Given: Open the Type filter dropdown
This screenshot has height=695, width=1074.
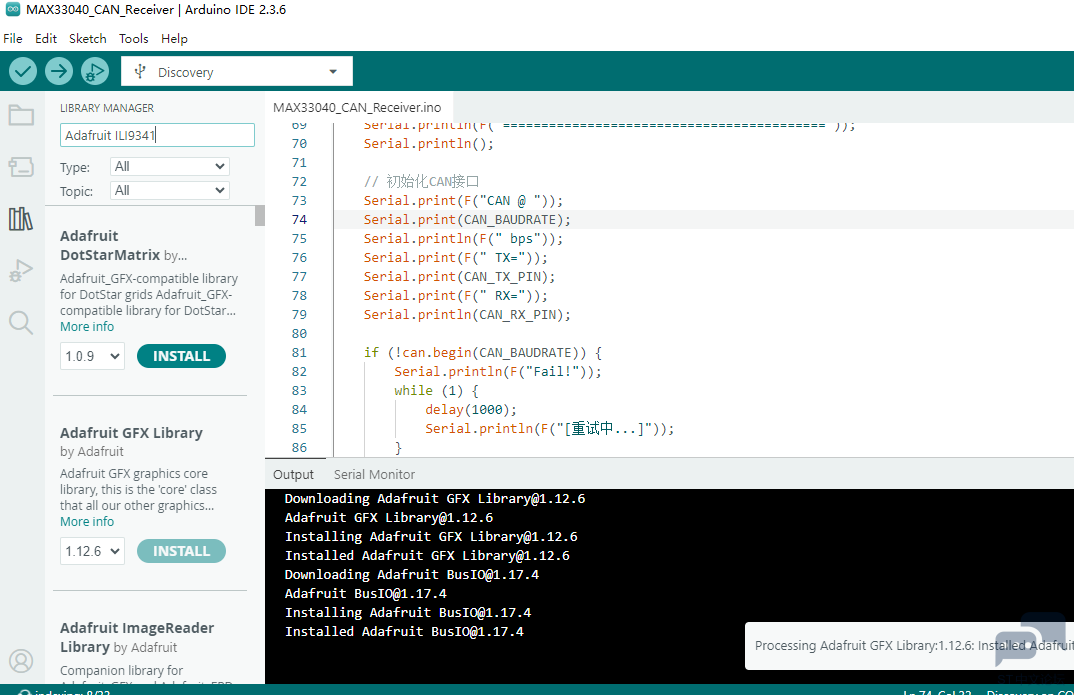Looking at the screenshot, I should (x=169, y=166).
